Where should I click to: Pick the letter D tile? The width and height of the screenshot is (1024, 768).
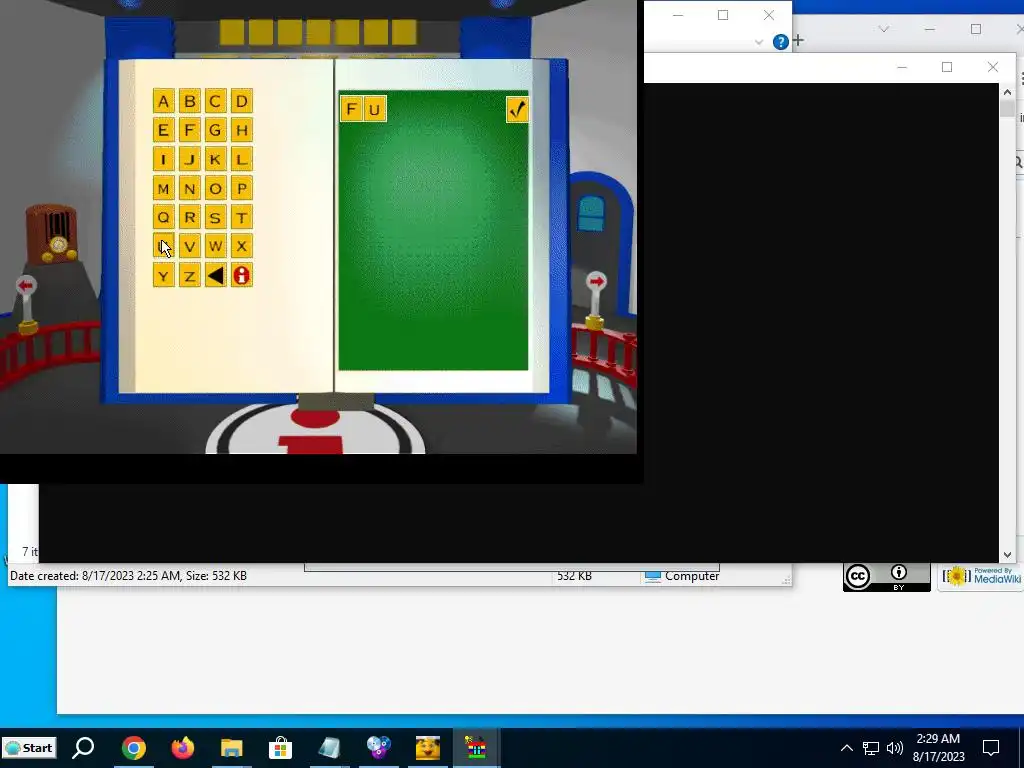[x=242, y=101]
